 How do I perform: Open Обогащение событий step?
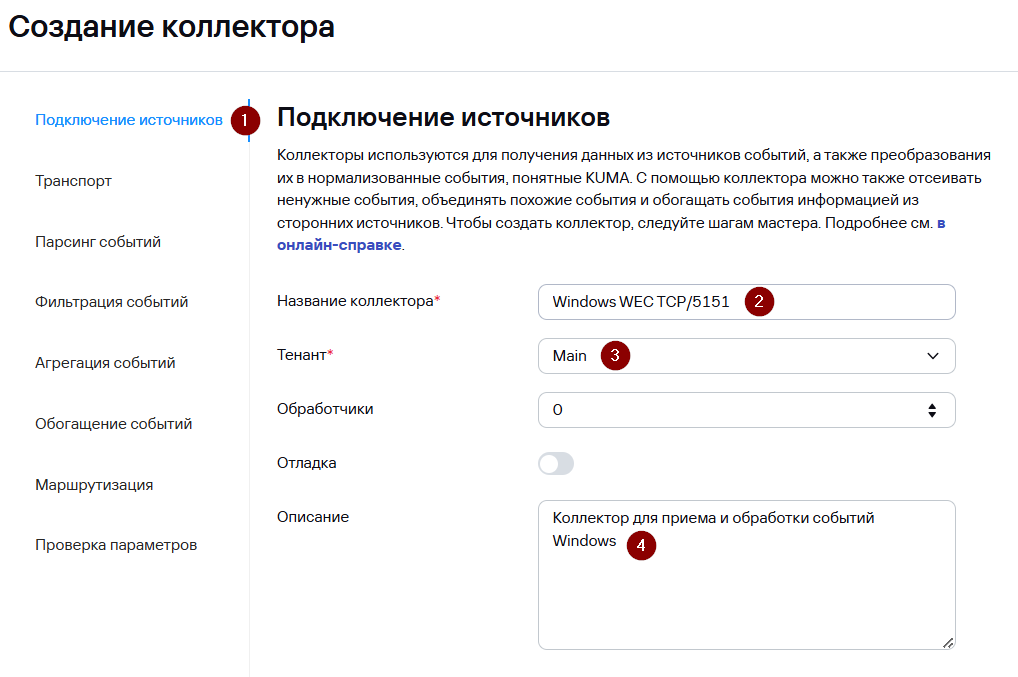coord(113,424)
